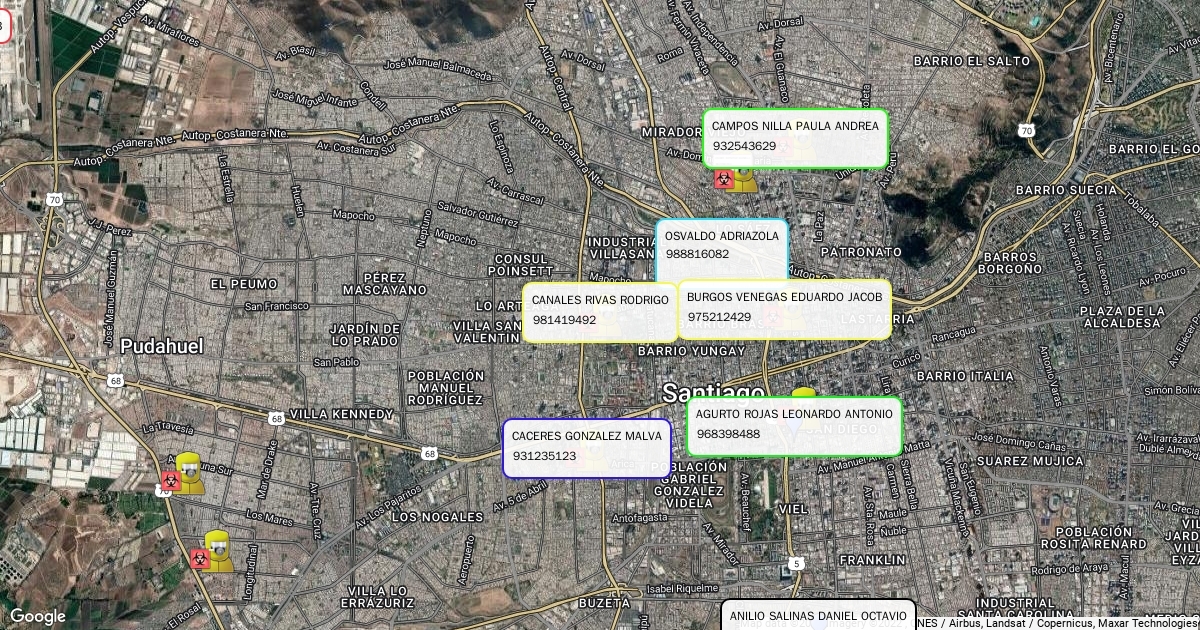Click the biohazard icon below Campos Nilla label

pyautogui.click(x=722, y=179)
